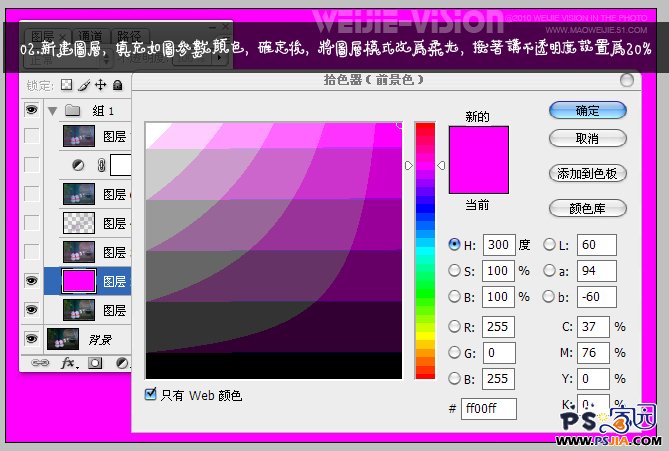
Task: Click the 取消 cancel button
Action: point(588,138)
